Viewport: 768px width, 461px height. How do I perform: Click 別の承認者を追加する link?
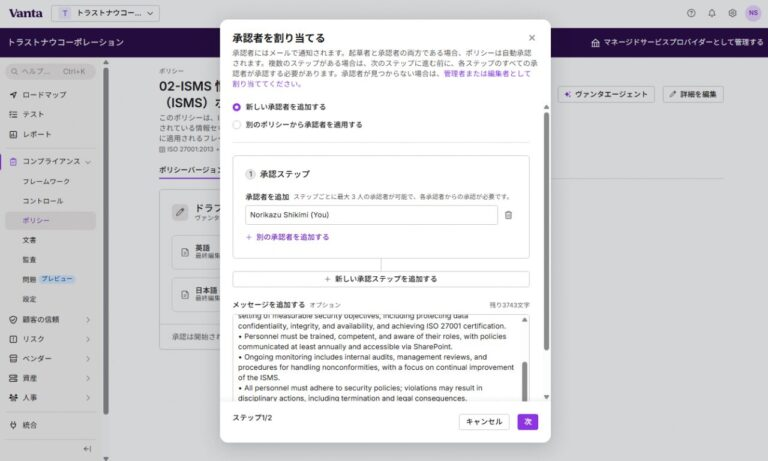[288, 237]
